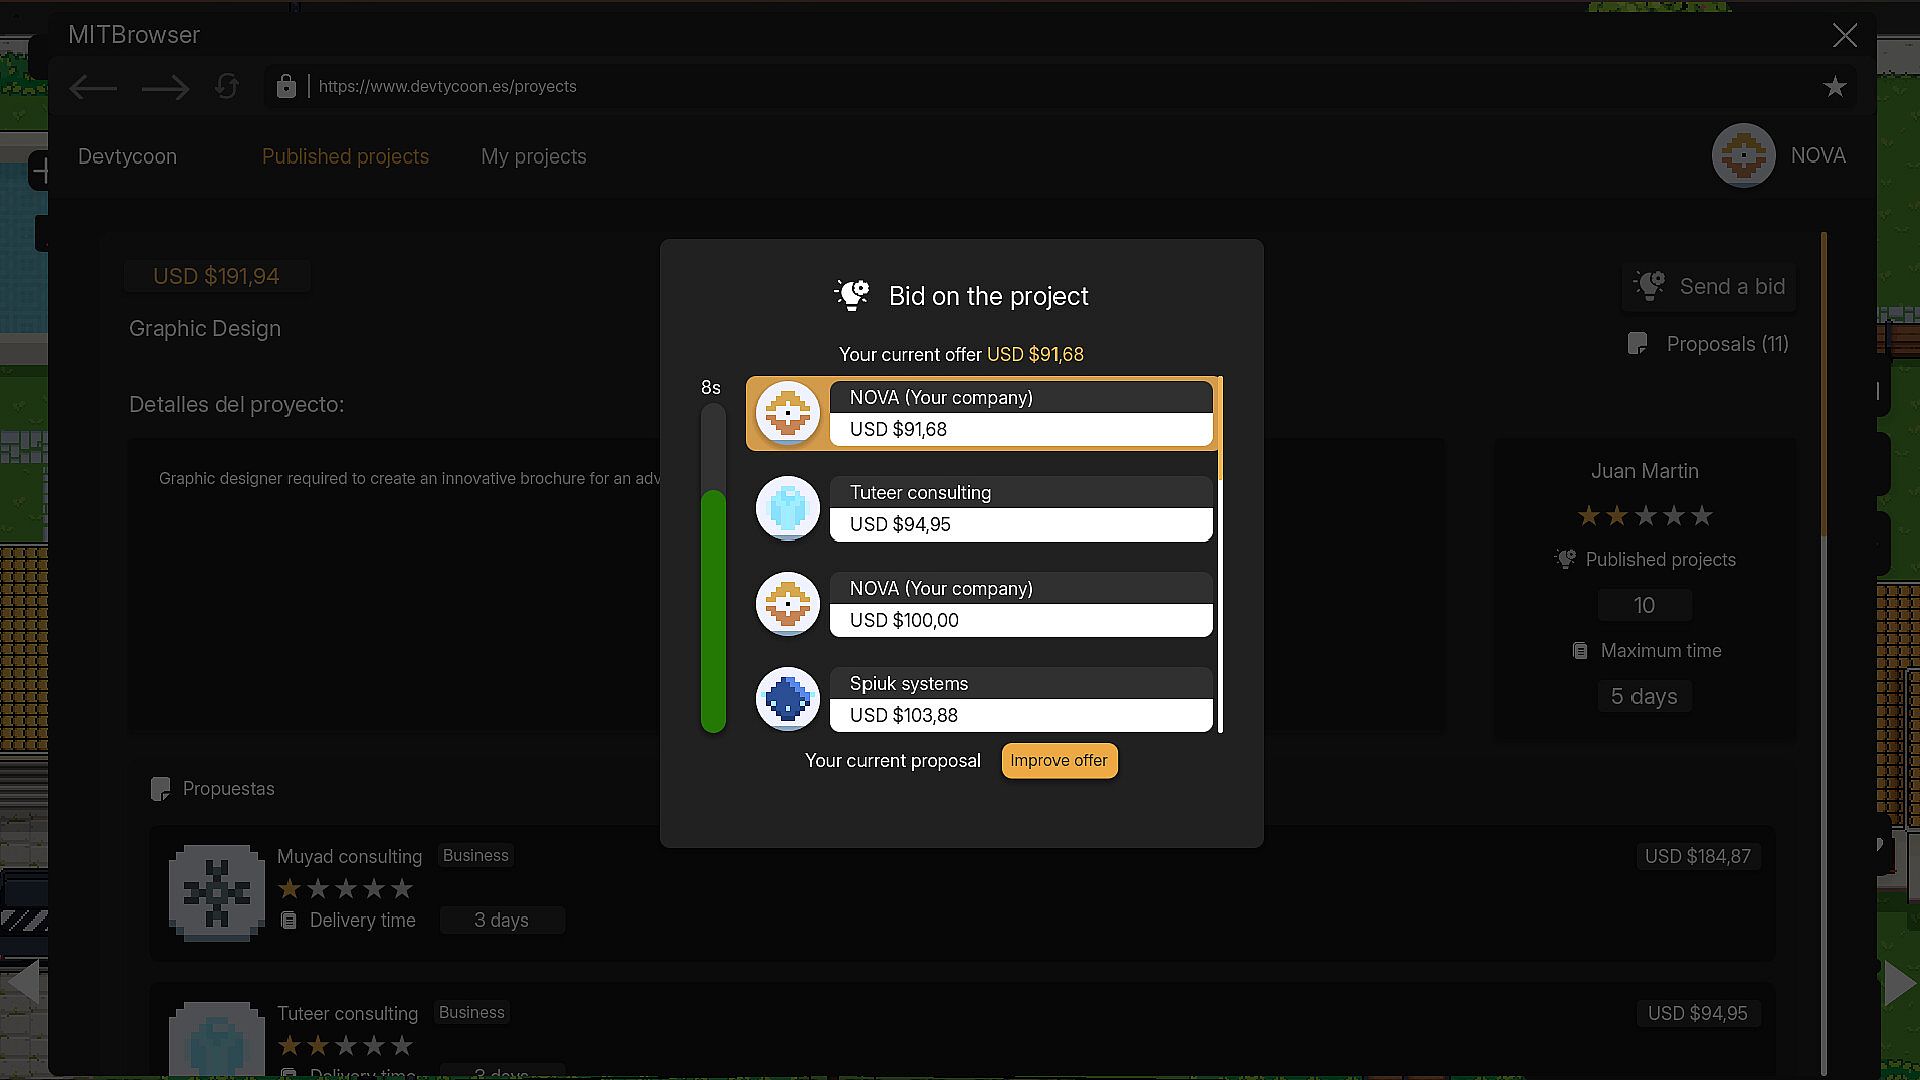Close the MITBrowser window
This screenshot has height=1080, width=1920.
pos(1844,36)
